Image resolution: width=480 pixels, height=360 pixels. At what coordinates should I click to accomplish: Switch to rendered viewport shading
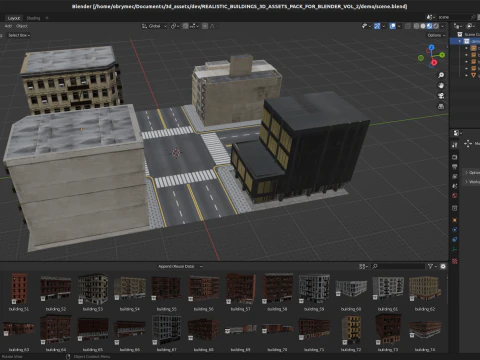click(436, 26)
